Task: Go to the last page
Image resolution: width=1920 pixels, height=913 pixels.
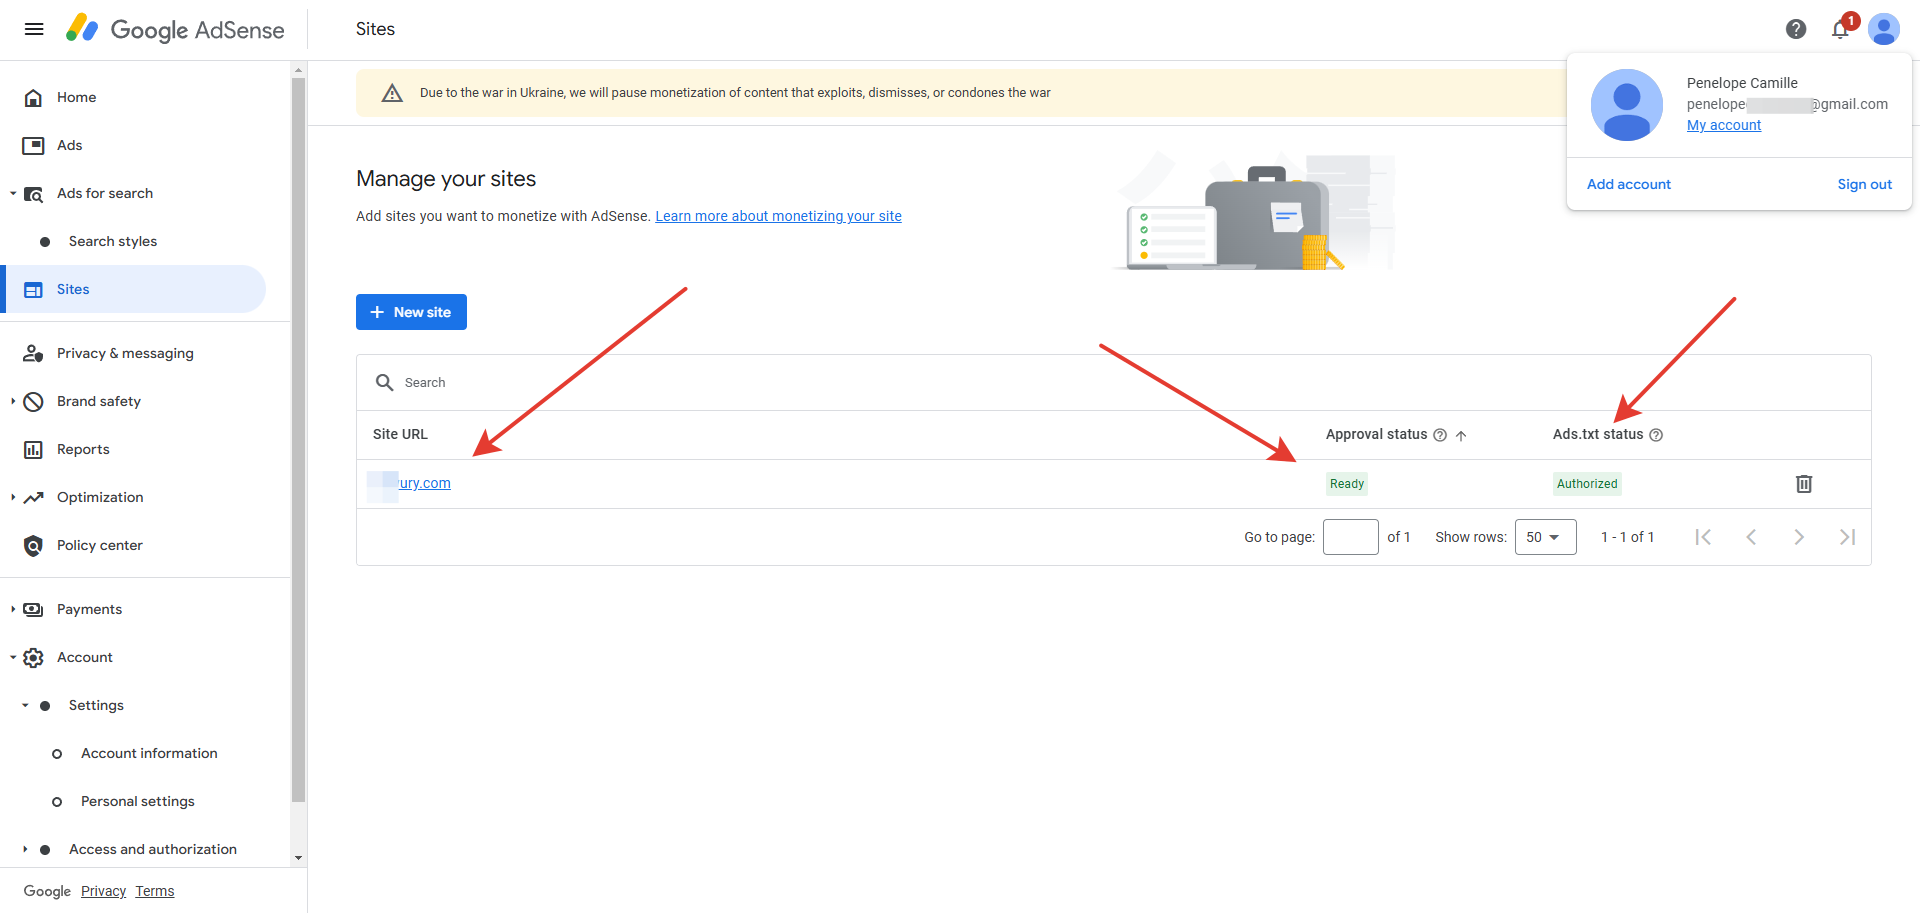Action: click(x=1847, y=537)
